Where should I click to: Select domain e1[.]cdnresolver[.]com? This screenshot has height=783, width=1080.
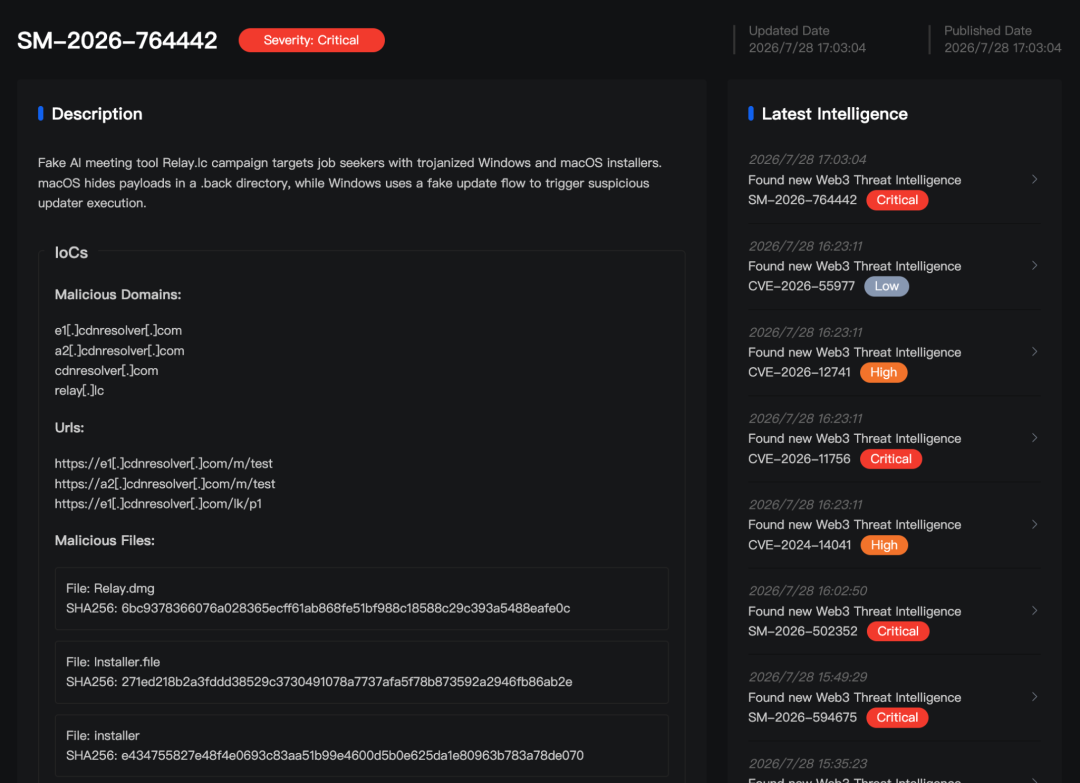coord(118,331)
